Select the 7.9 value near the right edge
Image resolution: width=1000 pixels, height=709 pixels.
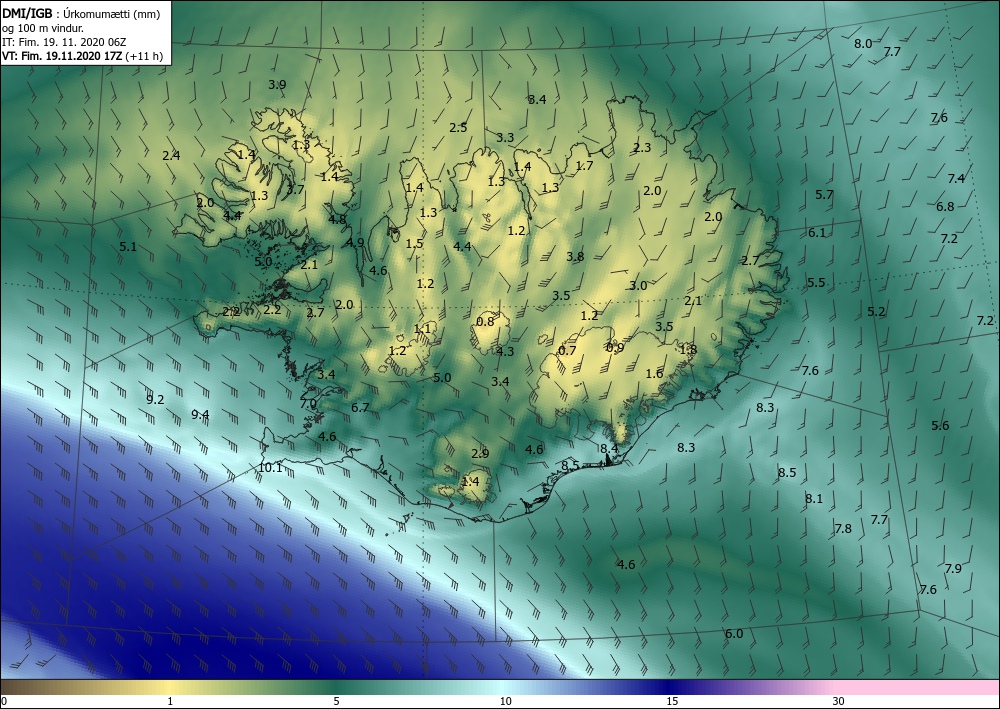[x=953, y=569]
